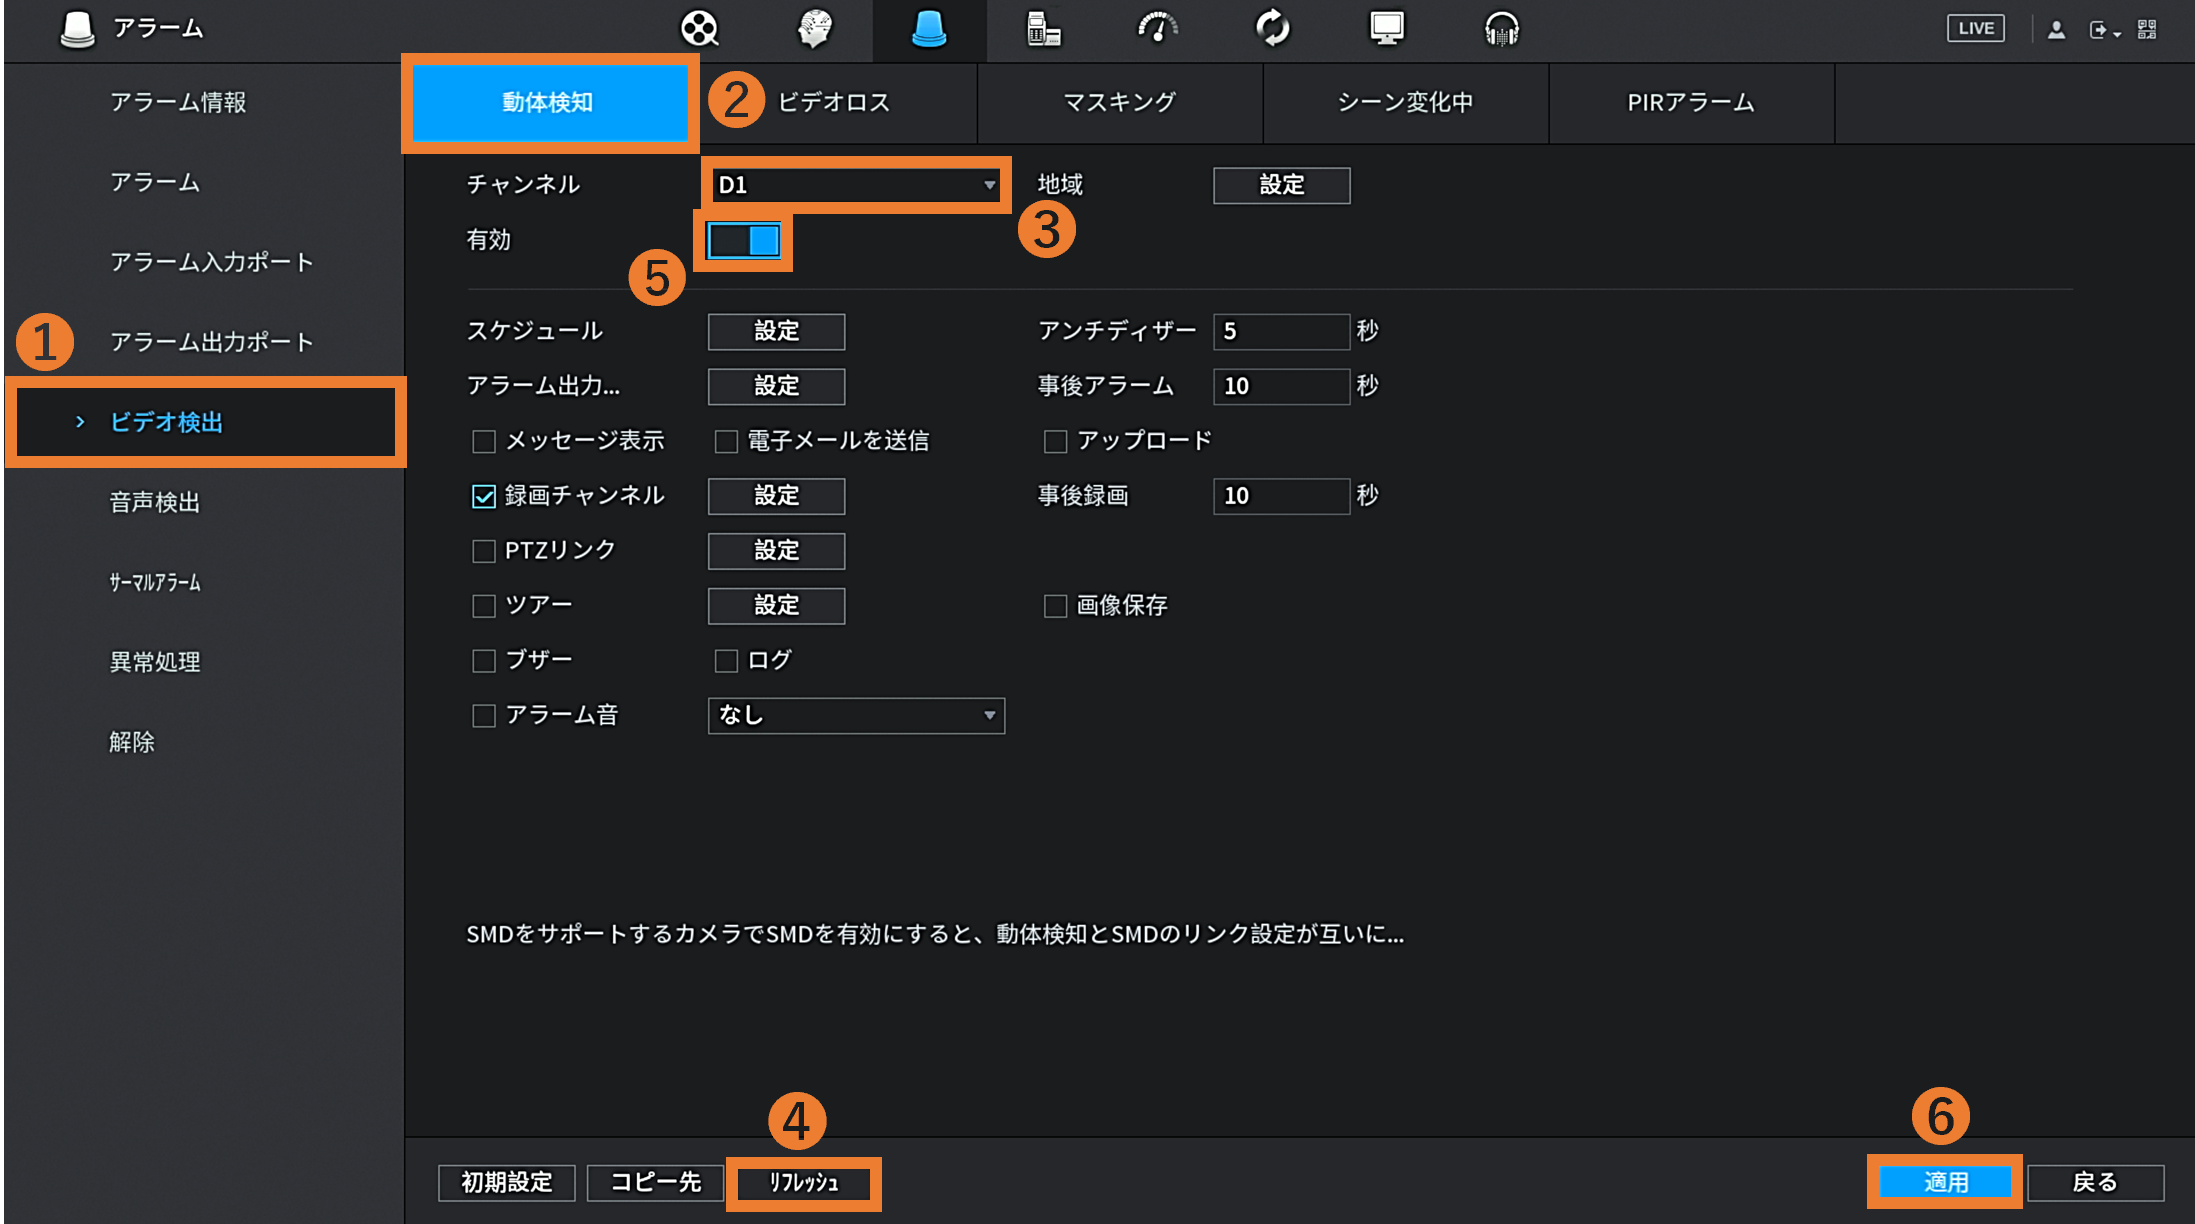Select 音声検出 in the sidebar
This screenshot has height=1224, width=2195.
pos(155,502)
